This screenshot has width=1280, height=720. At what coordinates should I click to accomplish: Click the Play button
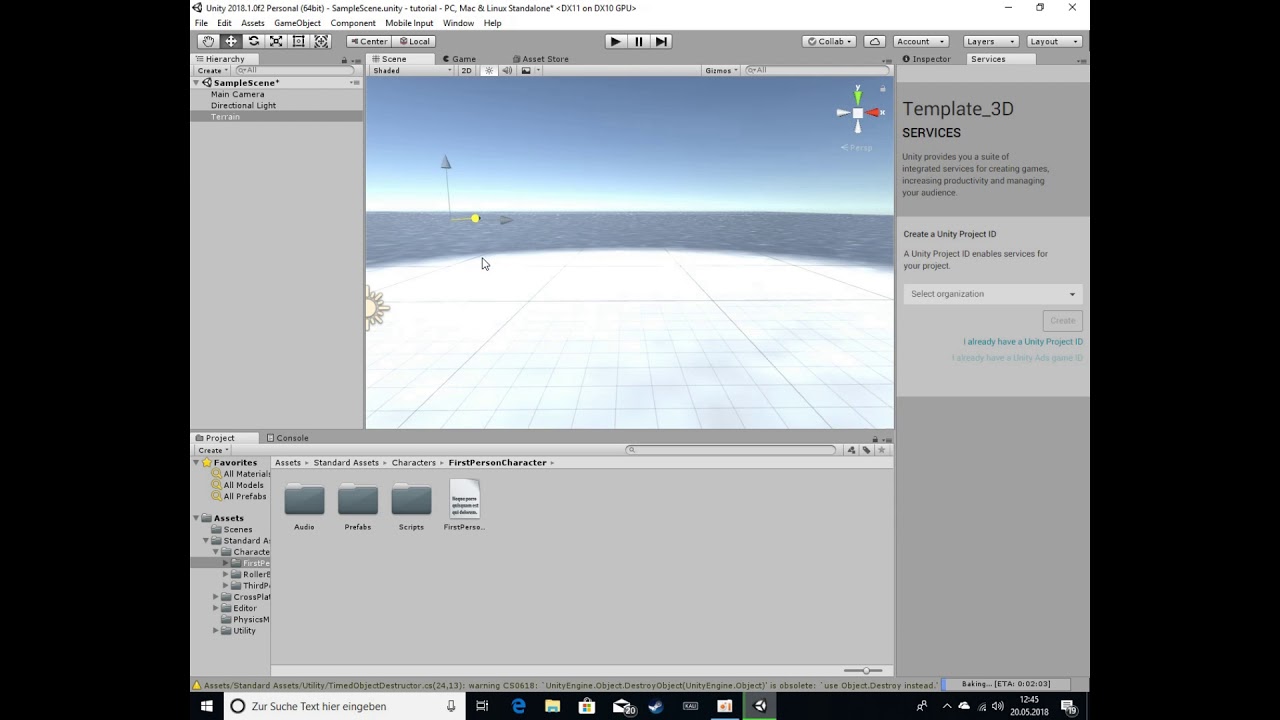click(615, 41)
